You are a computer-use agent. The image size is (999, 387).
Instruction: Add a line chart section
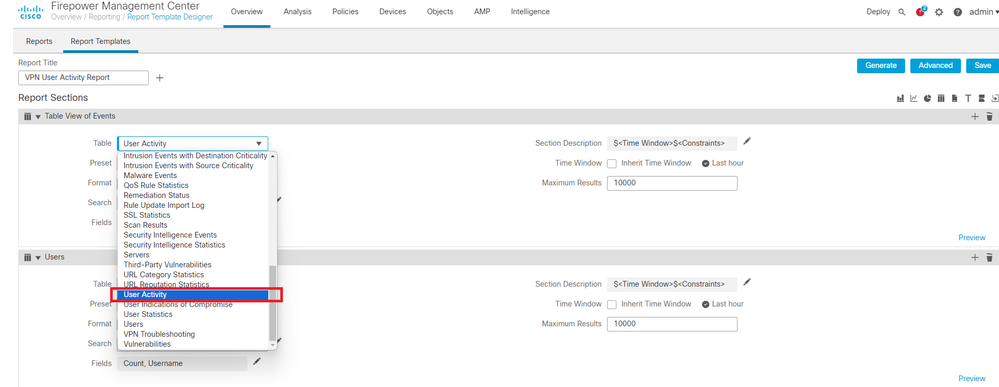[914, 99]
